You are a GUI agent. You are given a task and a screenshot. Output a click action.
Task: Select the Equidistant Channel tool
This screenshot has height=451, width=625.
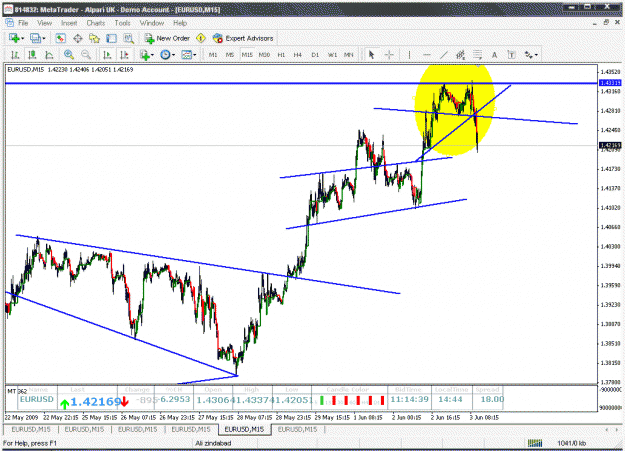[460, 55]
